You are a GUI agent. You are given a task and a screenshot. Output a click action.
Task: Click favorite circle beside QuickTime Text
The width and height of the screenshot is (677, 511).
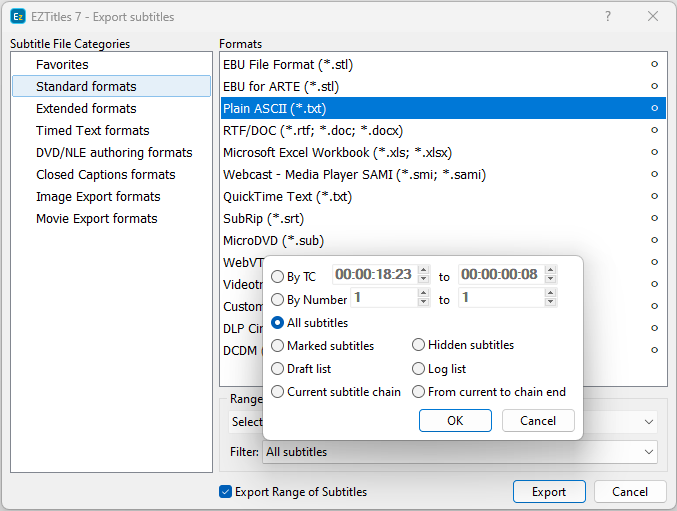tap(654, 197)
